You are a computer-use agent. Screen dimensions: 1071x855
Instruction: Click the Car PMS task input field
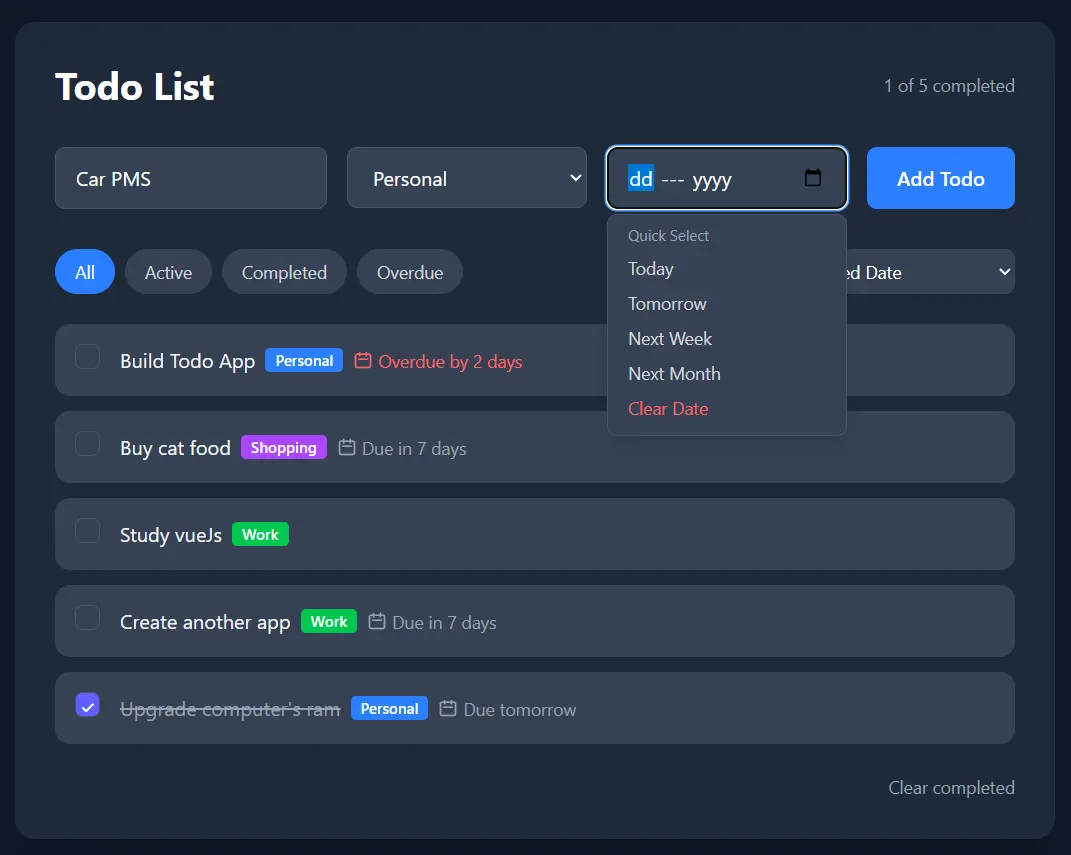tap(191, 178)
